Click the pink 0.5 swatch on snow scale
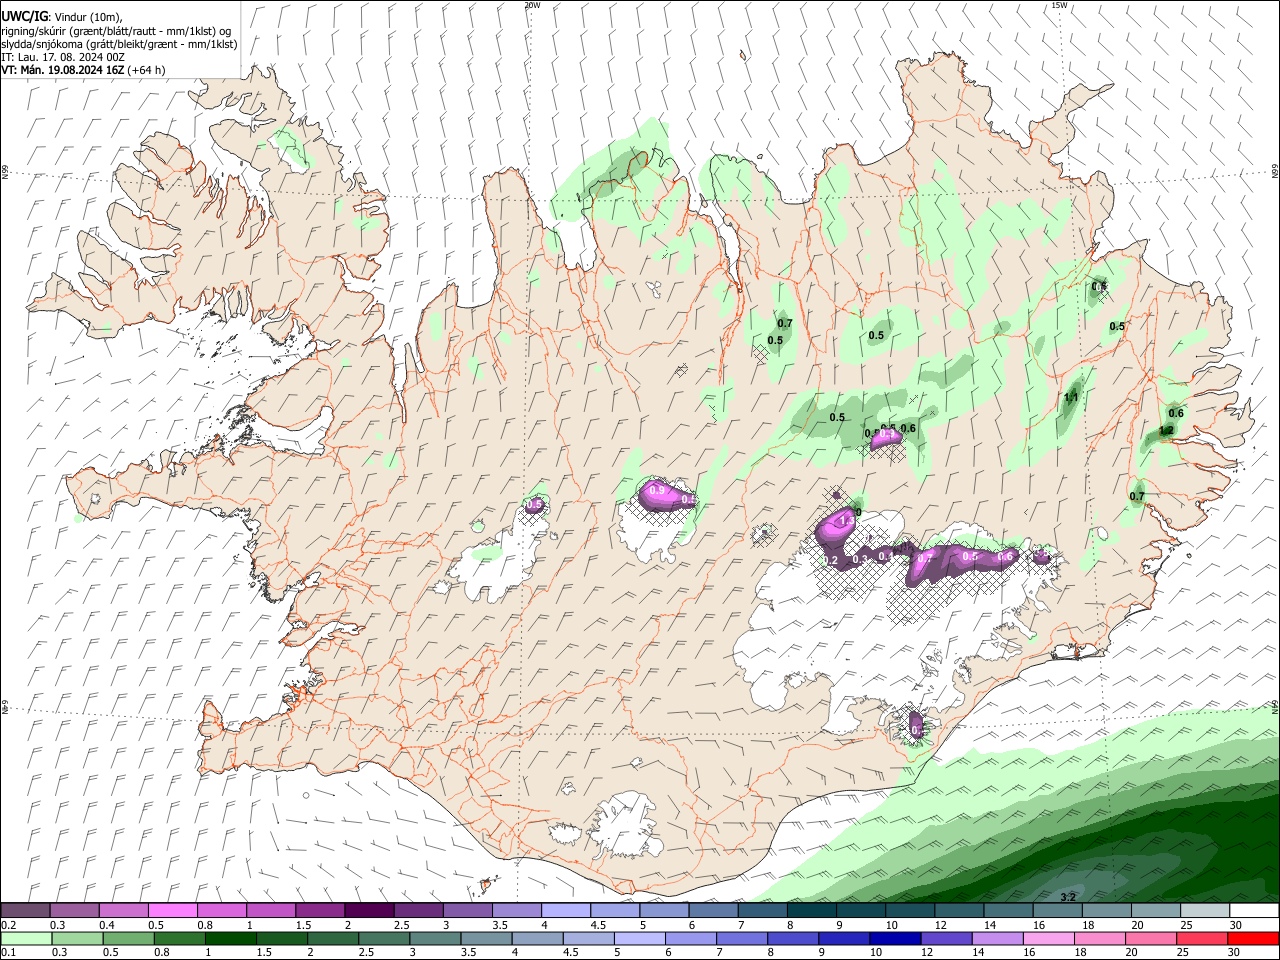Image resolution: width=1280 pixels, height=960 pixels. point(172,911)
